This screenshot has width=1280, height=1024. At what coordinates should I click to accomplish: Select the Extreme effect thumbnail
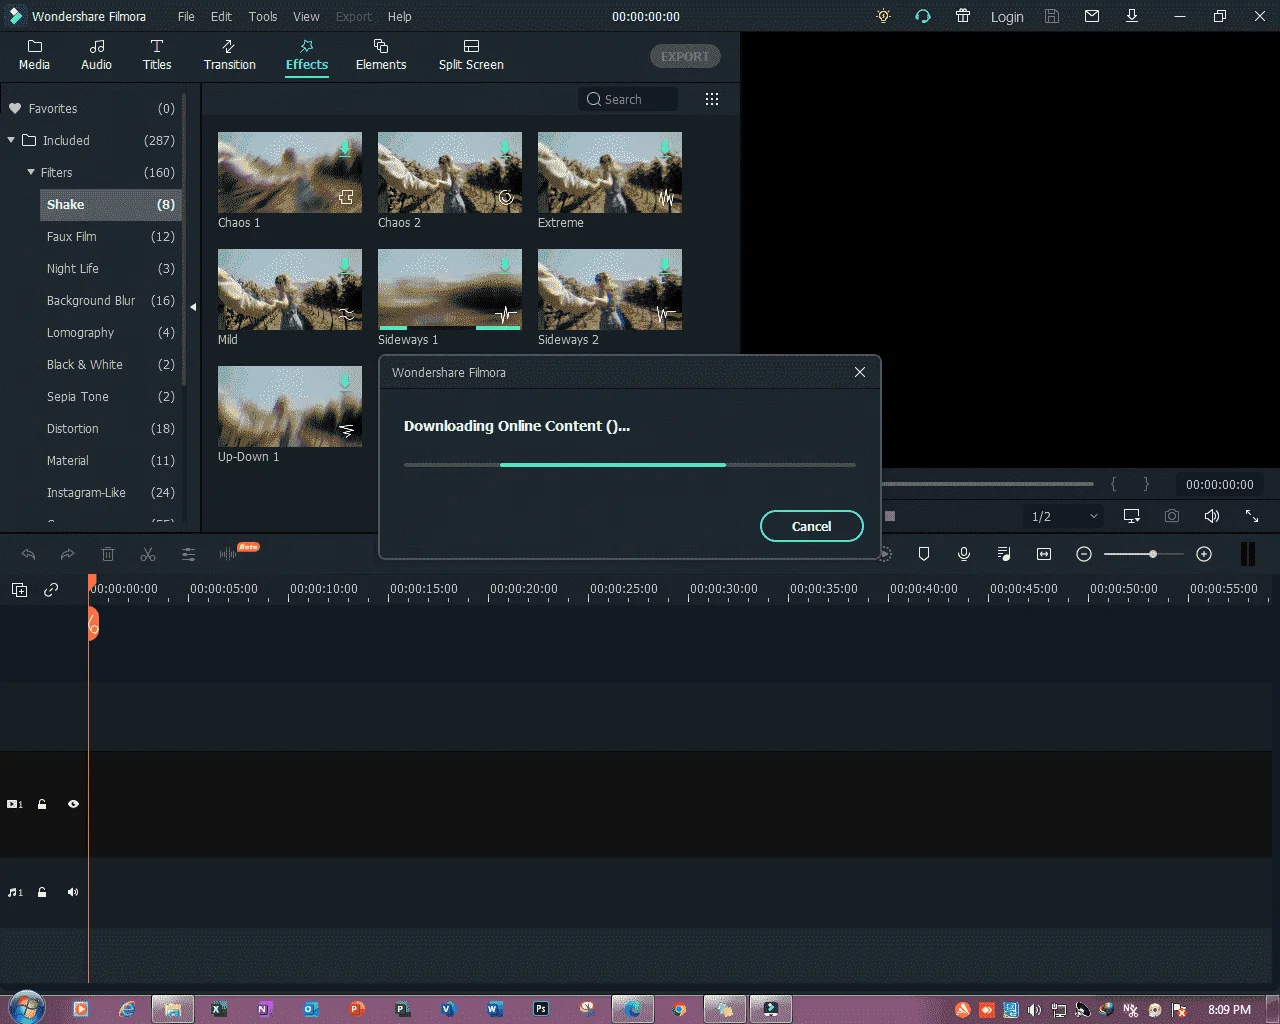(x=610, y=172)
